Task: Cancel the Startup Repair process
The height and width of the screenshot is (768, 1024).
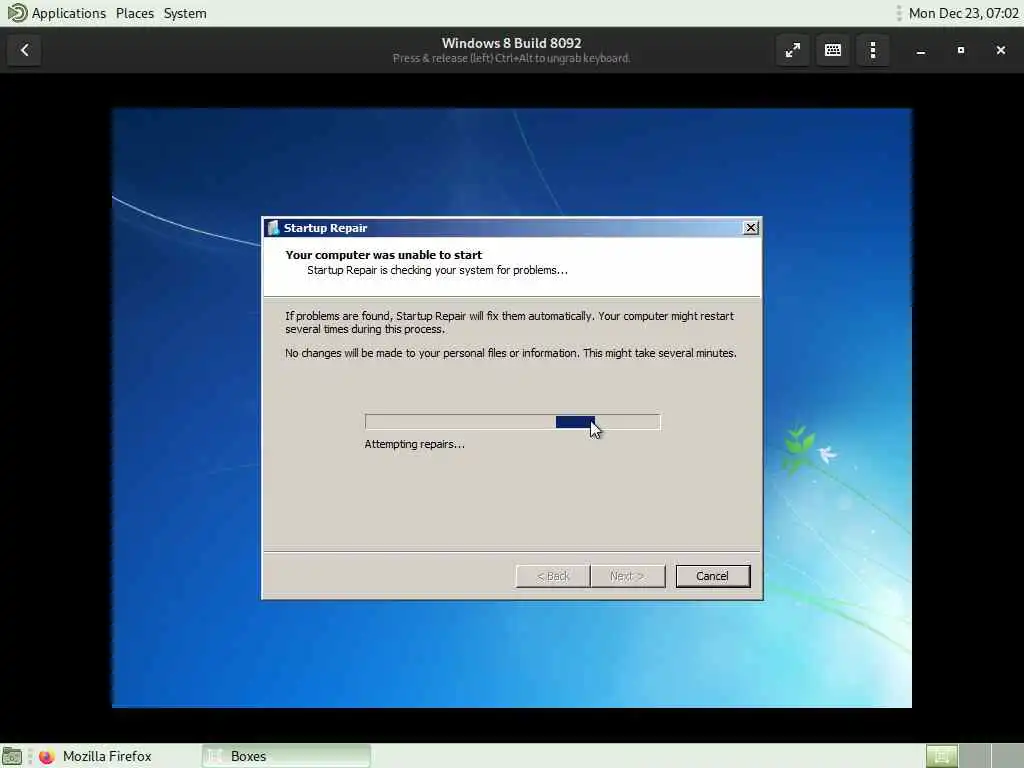Action: click(712, 576)
